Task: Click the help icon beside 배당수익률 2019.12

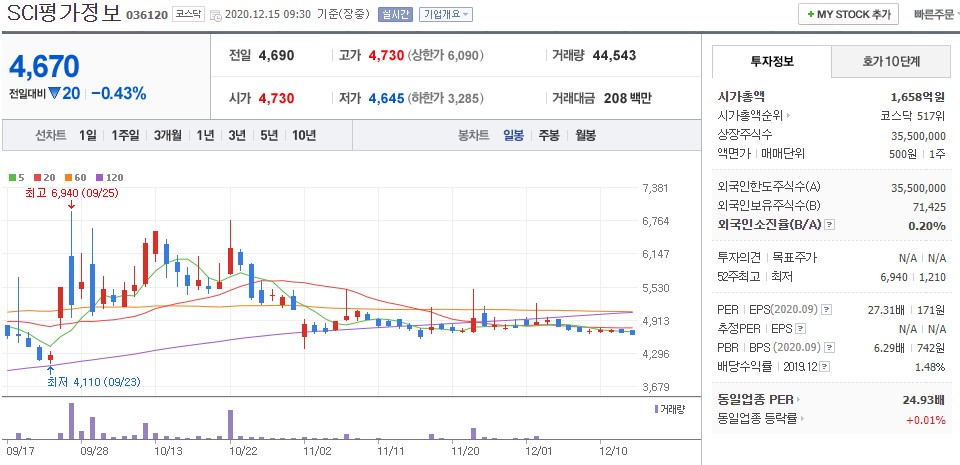Action: tap(825, 367)
